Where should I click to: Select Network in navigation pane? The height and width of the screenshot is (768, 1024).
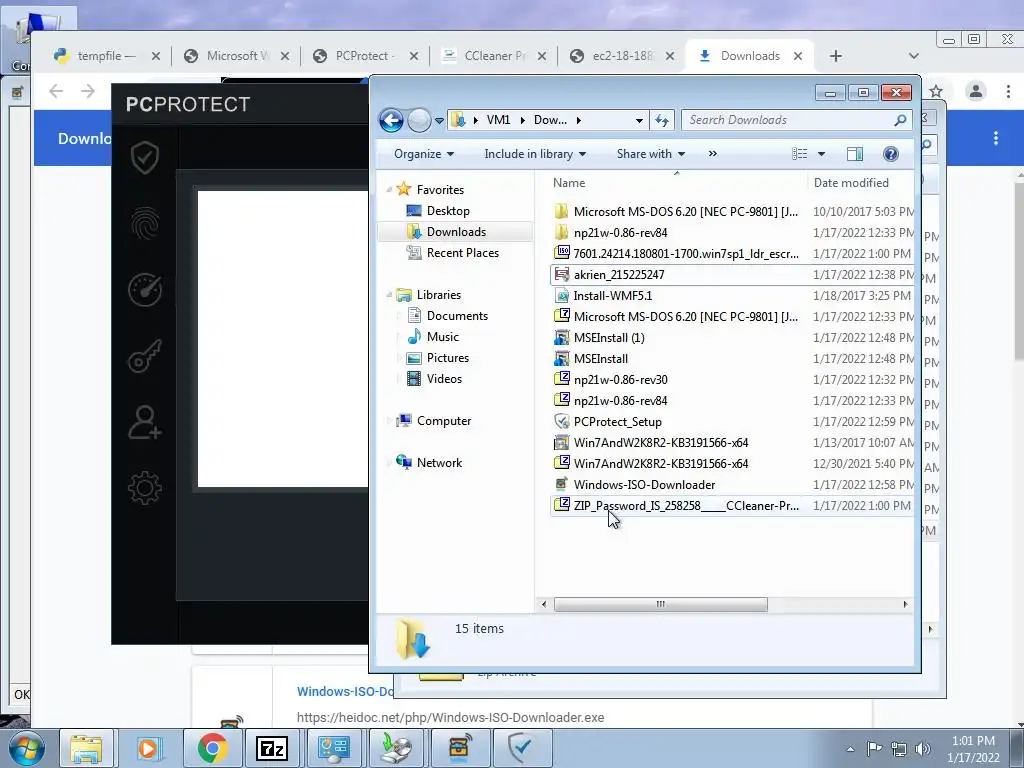point(439,463)
